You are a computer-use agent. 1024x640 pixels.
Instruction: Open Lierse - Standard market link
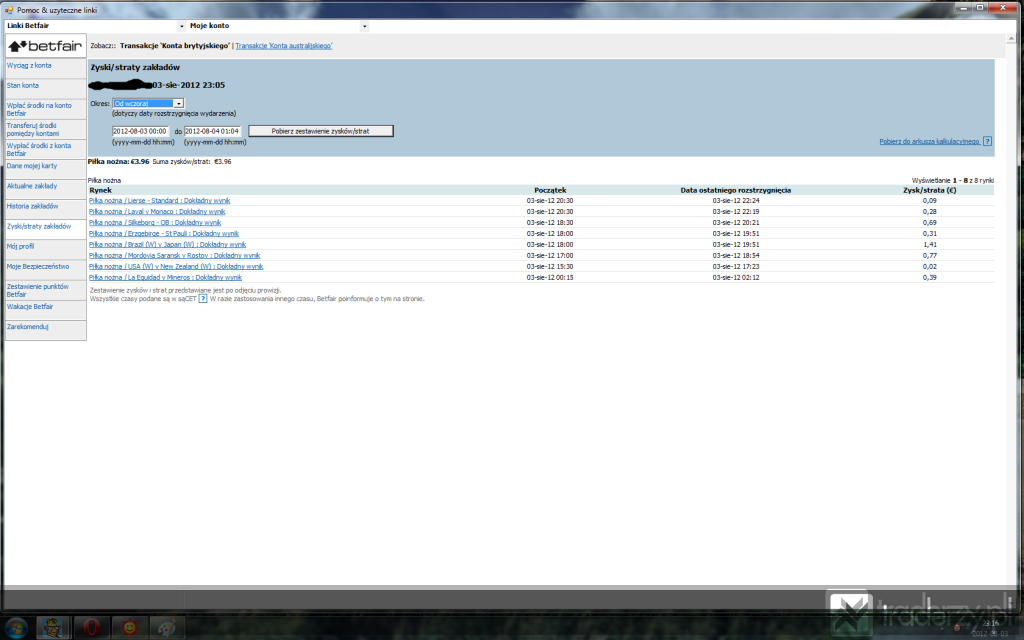(x=159, y=200)
